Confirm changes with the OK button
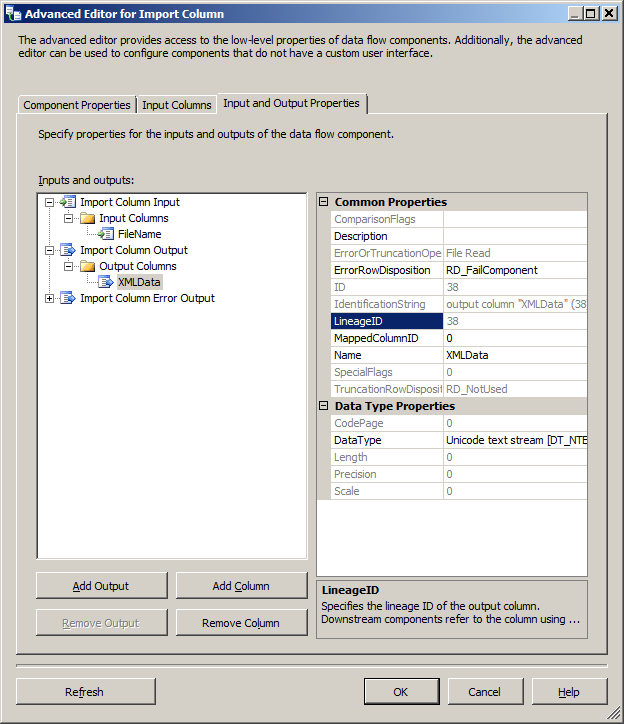The height and width of the screenshot is (724, 624). [x=401, y=692]
